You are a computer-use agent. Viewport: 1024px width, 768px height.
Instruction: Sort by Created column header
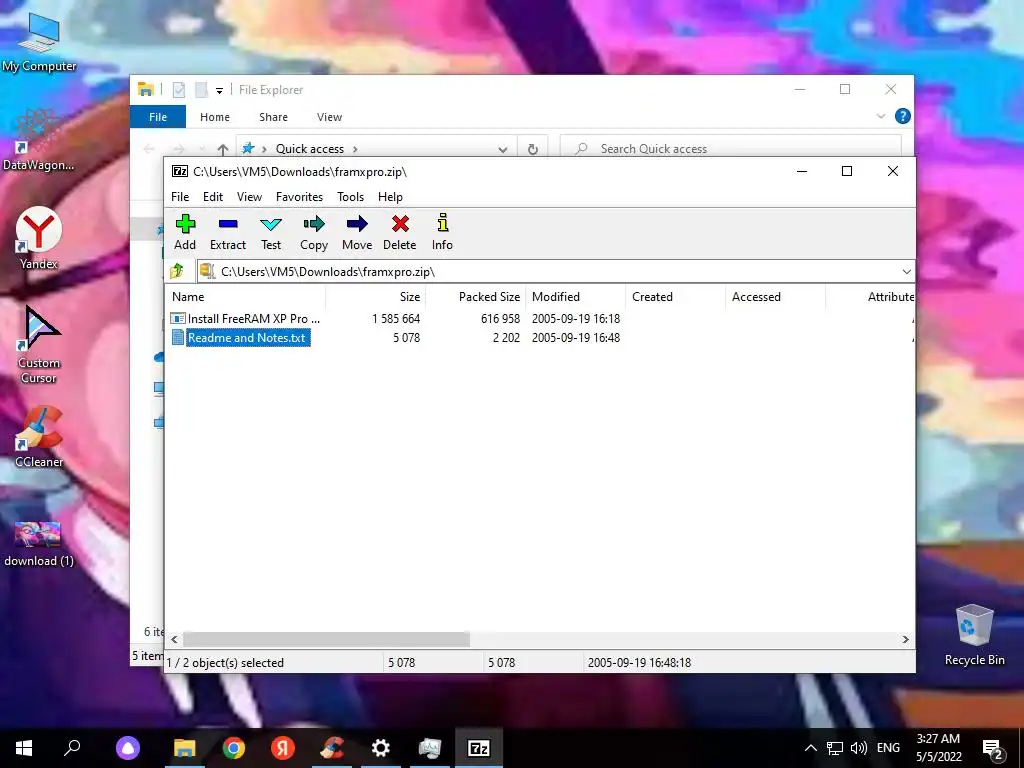tap(675, 296)
